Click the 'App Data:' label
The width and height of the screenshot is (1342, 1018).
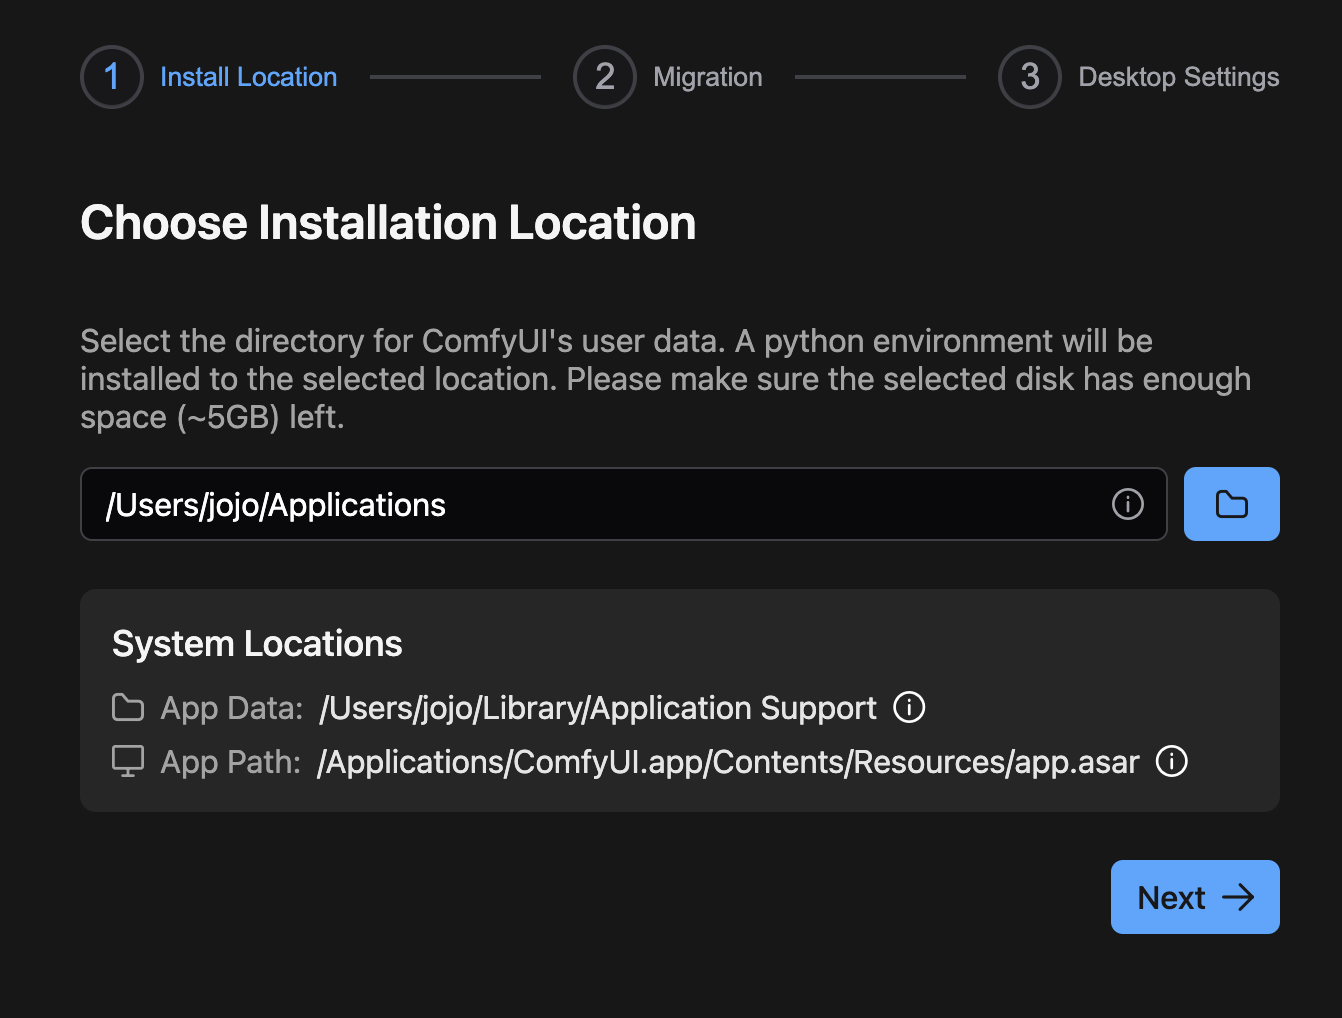click(x=232, y=708)
